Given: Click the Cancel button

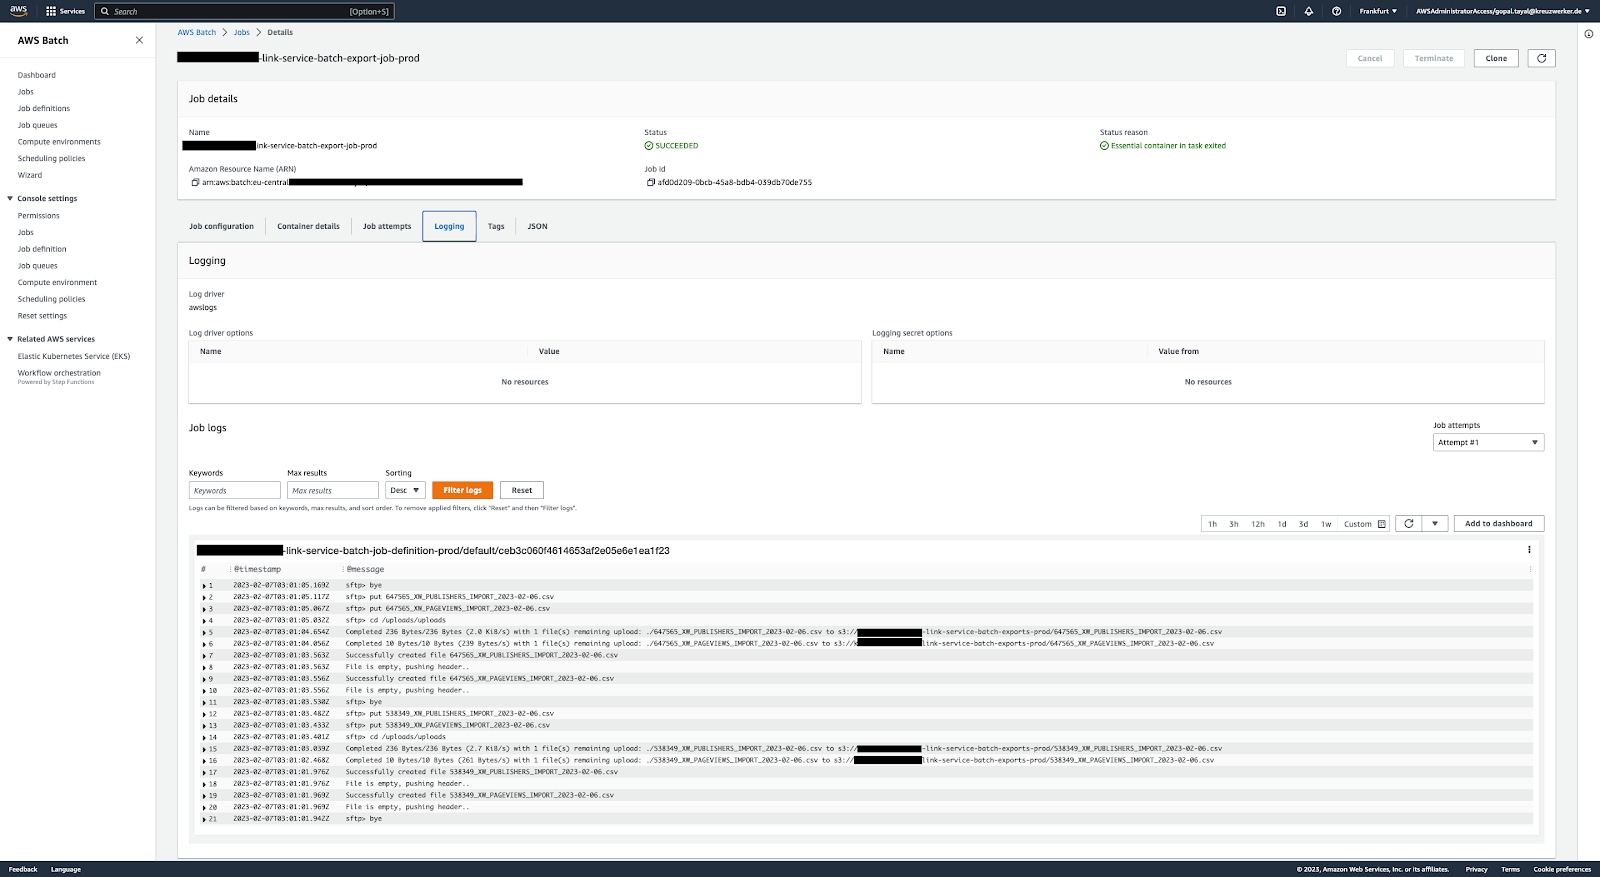Looking at the screenshot, I should tap(1370, 58).
